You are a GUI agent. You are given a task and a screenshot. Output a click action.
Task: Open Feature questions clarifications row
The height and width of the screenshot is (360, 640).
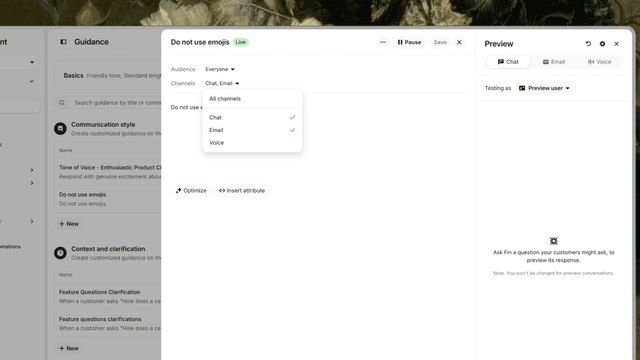click(x=108, y=323)
